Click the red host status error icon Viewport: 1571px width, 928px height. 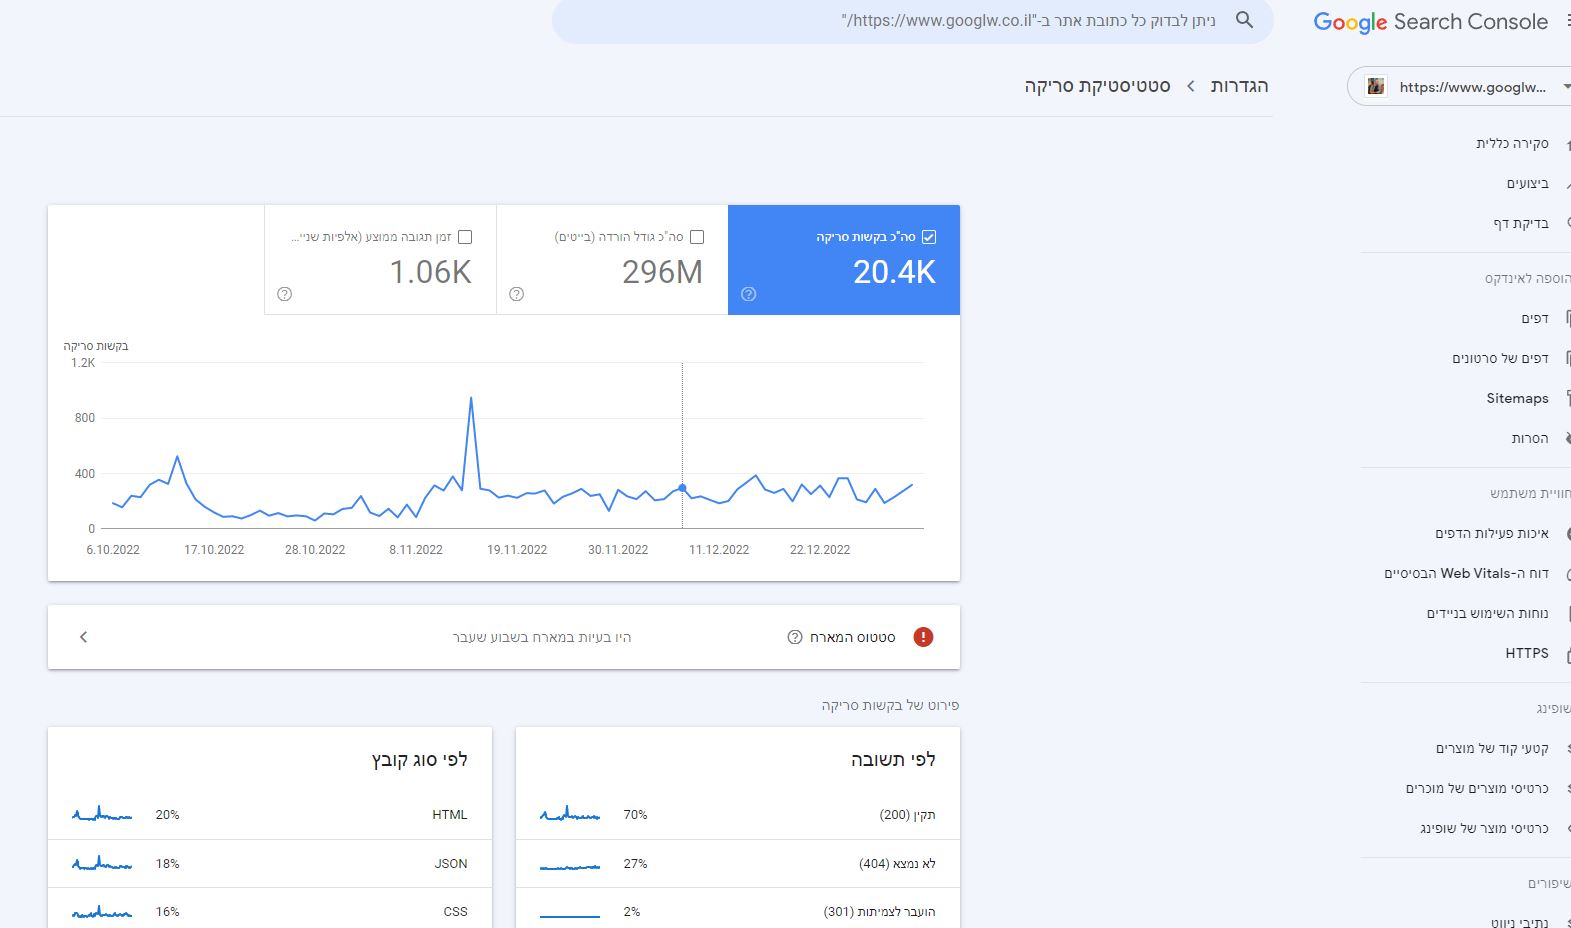tap(923, 637)
